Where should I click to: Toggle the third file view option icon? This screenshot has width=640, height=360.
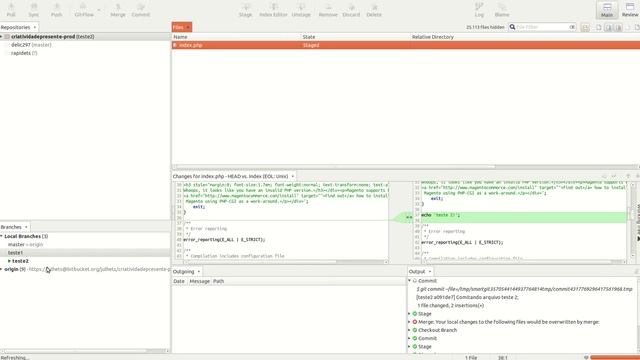click(x=609, y=27)
